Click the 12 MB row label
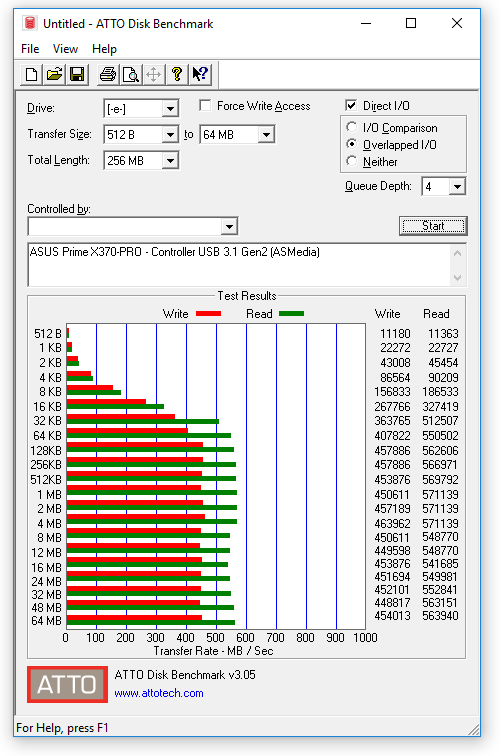The height and width of the screenshot is (756, 501). [x=47, y=552]
